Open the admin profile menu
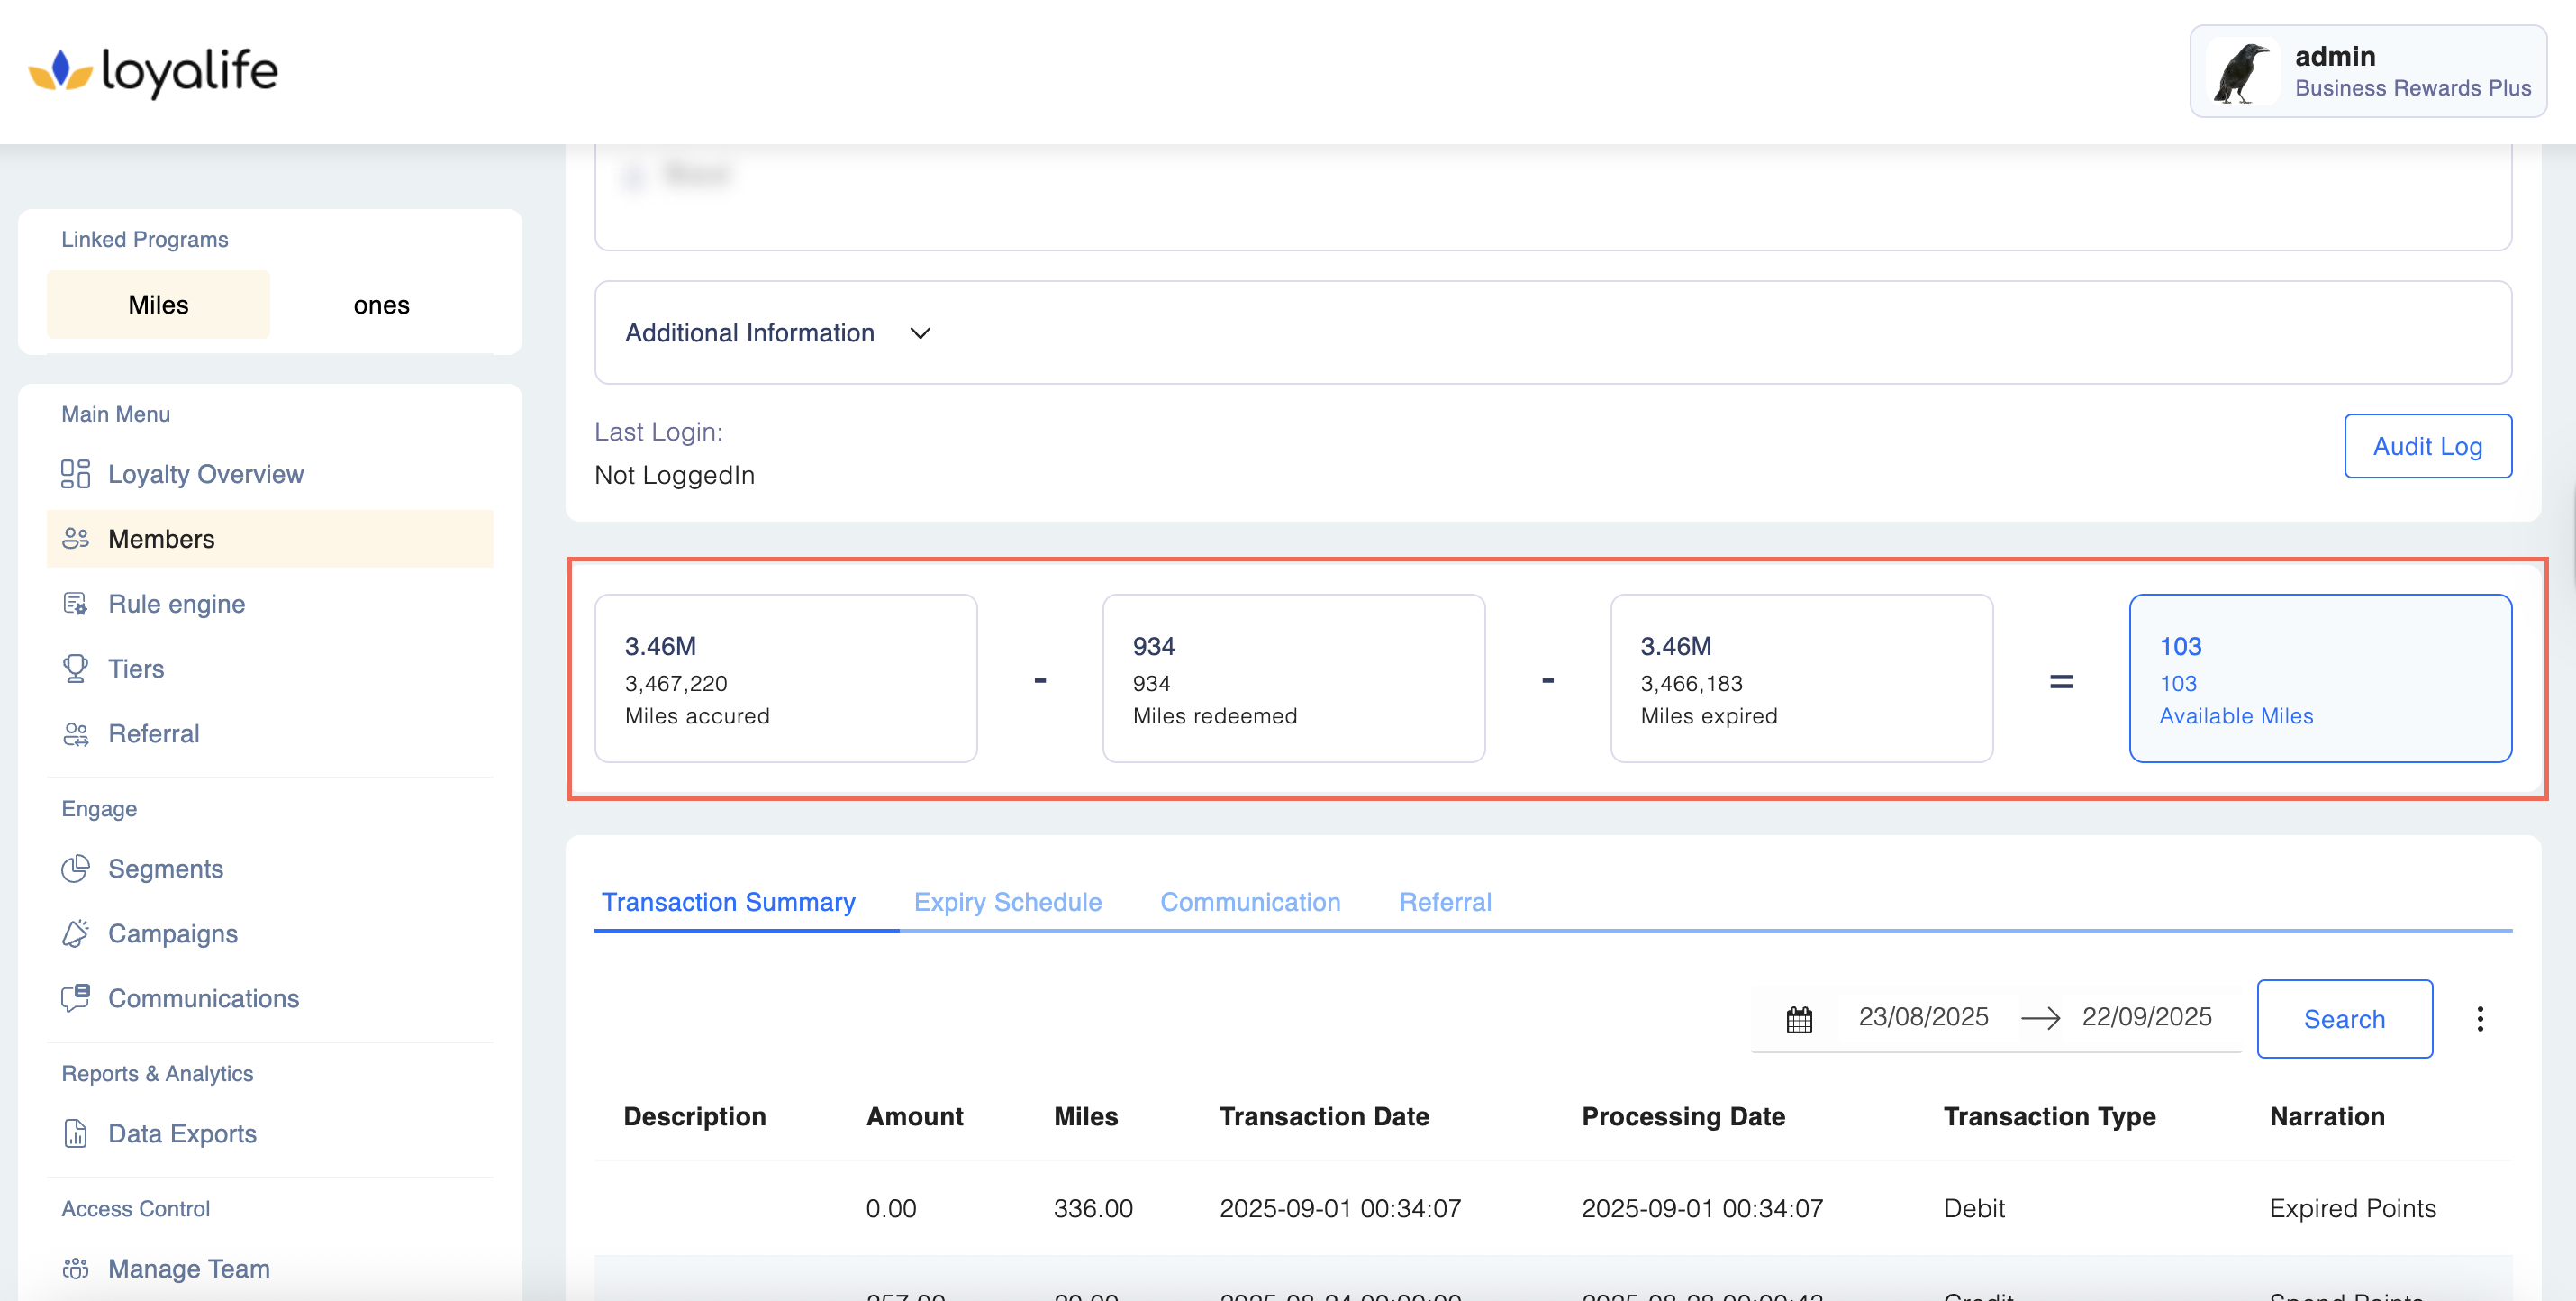 tap(2367, 71)
